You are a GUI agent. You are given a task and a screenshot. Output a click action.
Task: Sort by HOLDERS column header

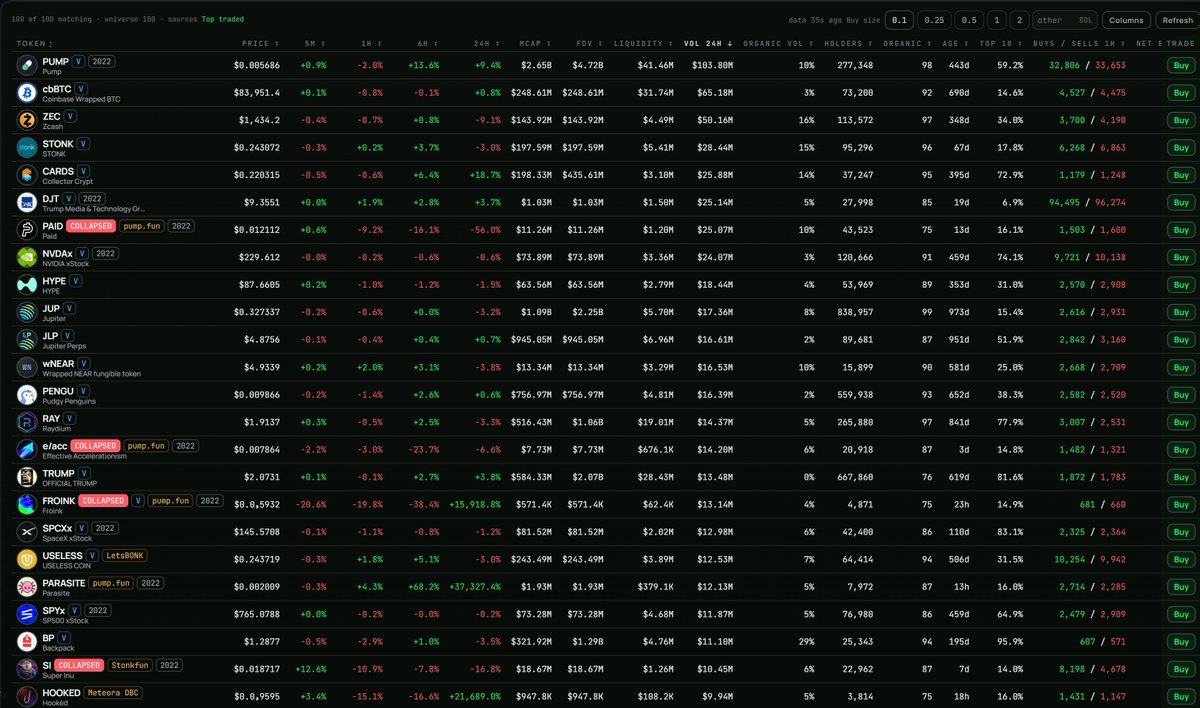848,44
